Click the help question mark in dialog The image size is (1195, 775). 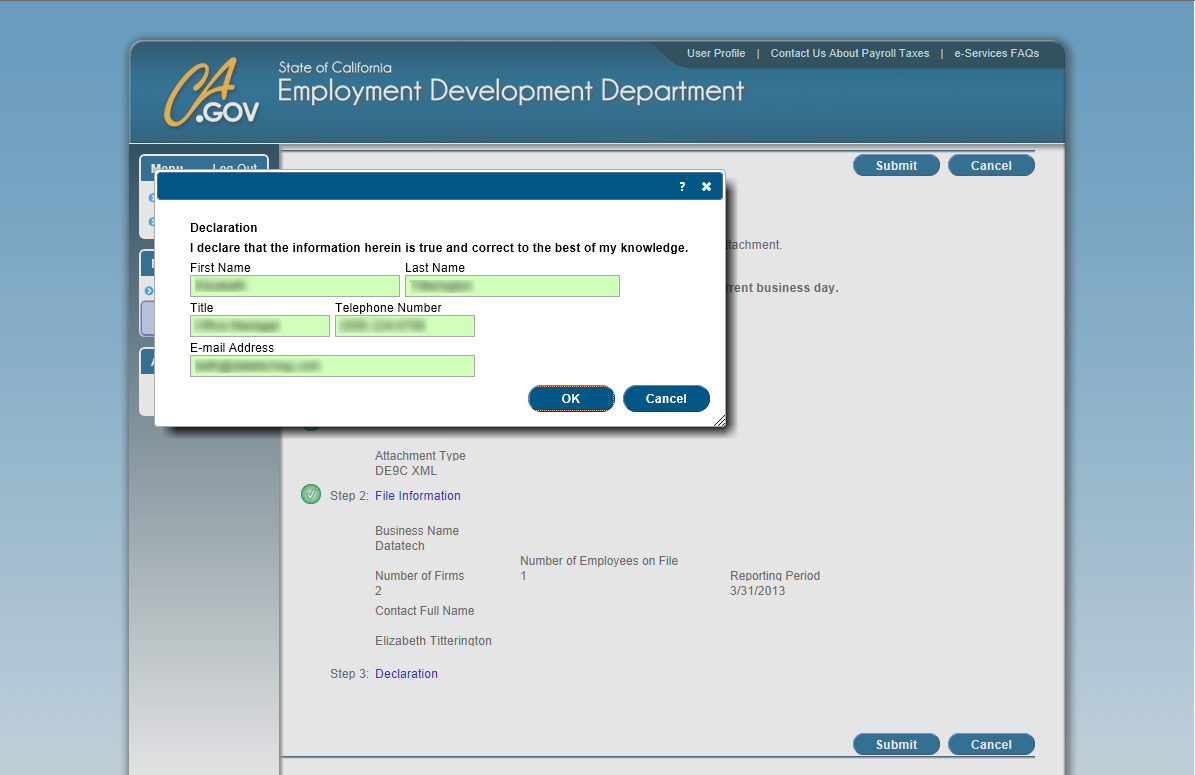pos(682,187)
